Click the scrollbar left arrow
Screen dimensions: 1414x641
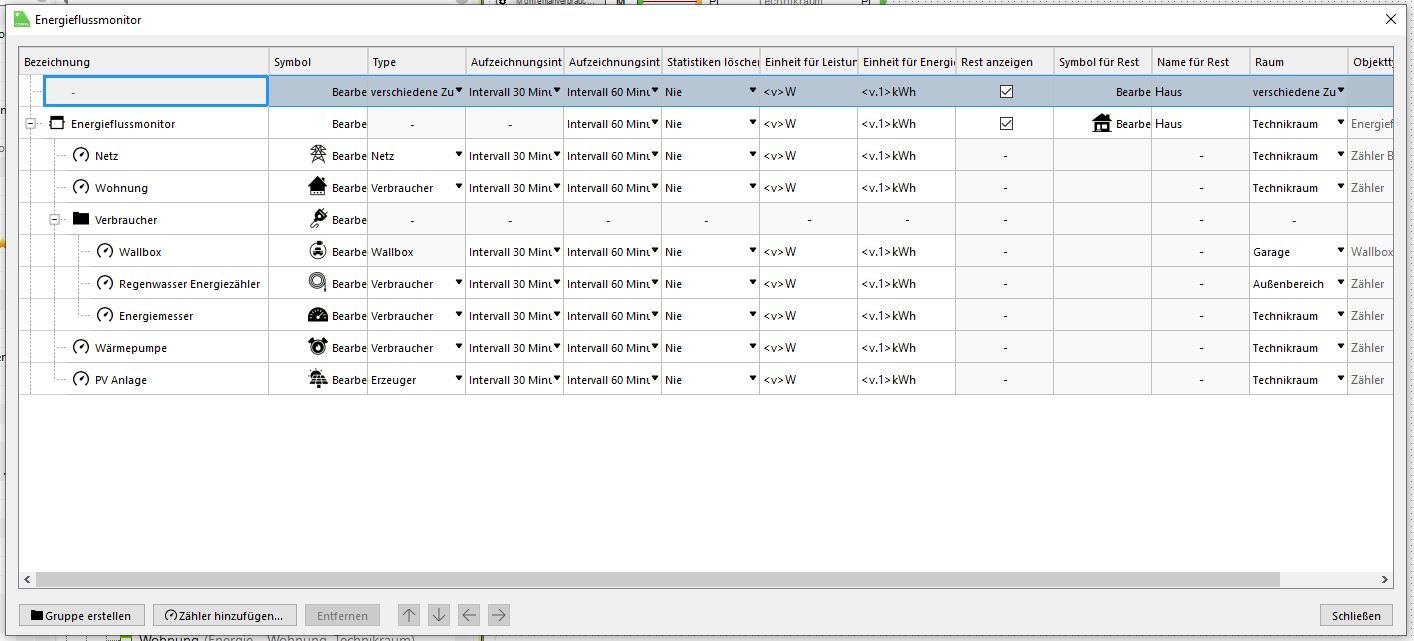click(x=28, y=579)
